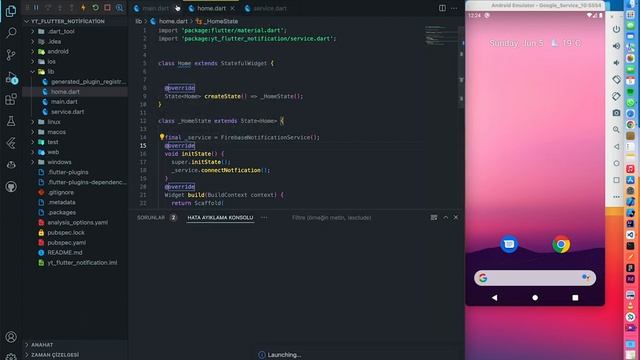The width and height of the screenshot is (640, 360).
Task: Open emulator extended controls (three dots)
Action: pos(616,197)
